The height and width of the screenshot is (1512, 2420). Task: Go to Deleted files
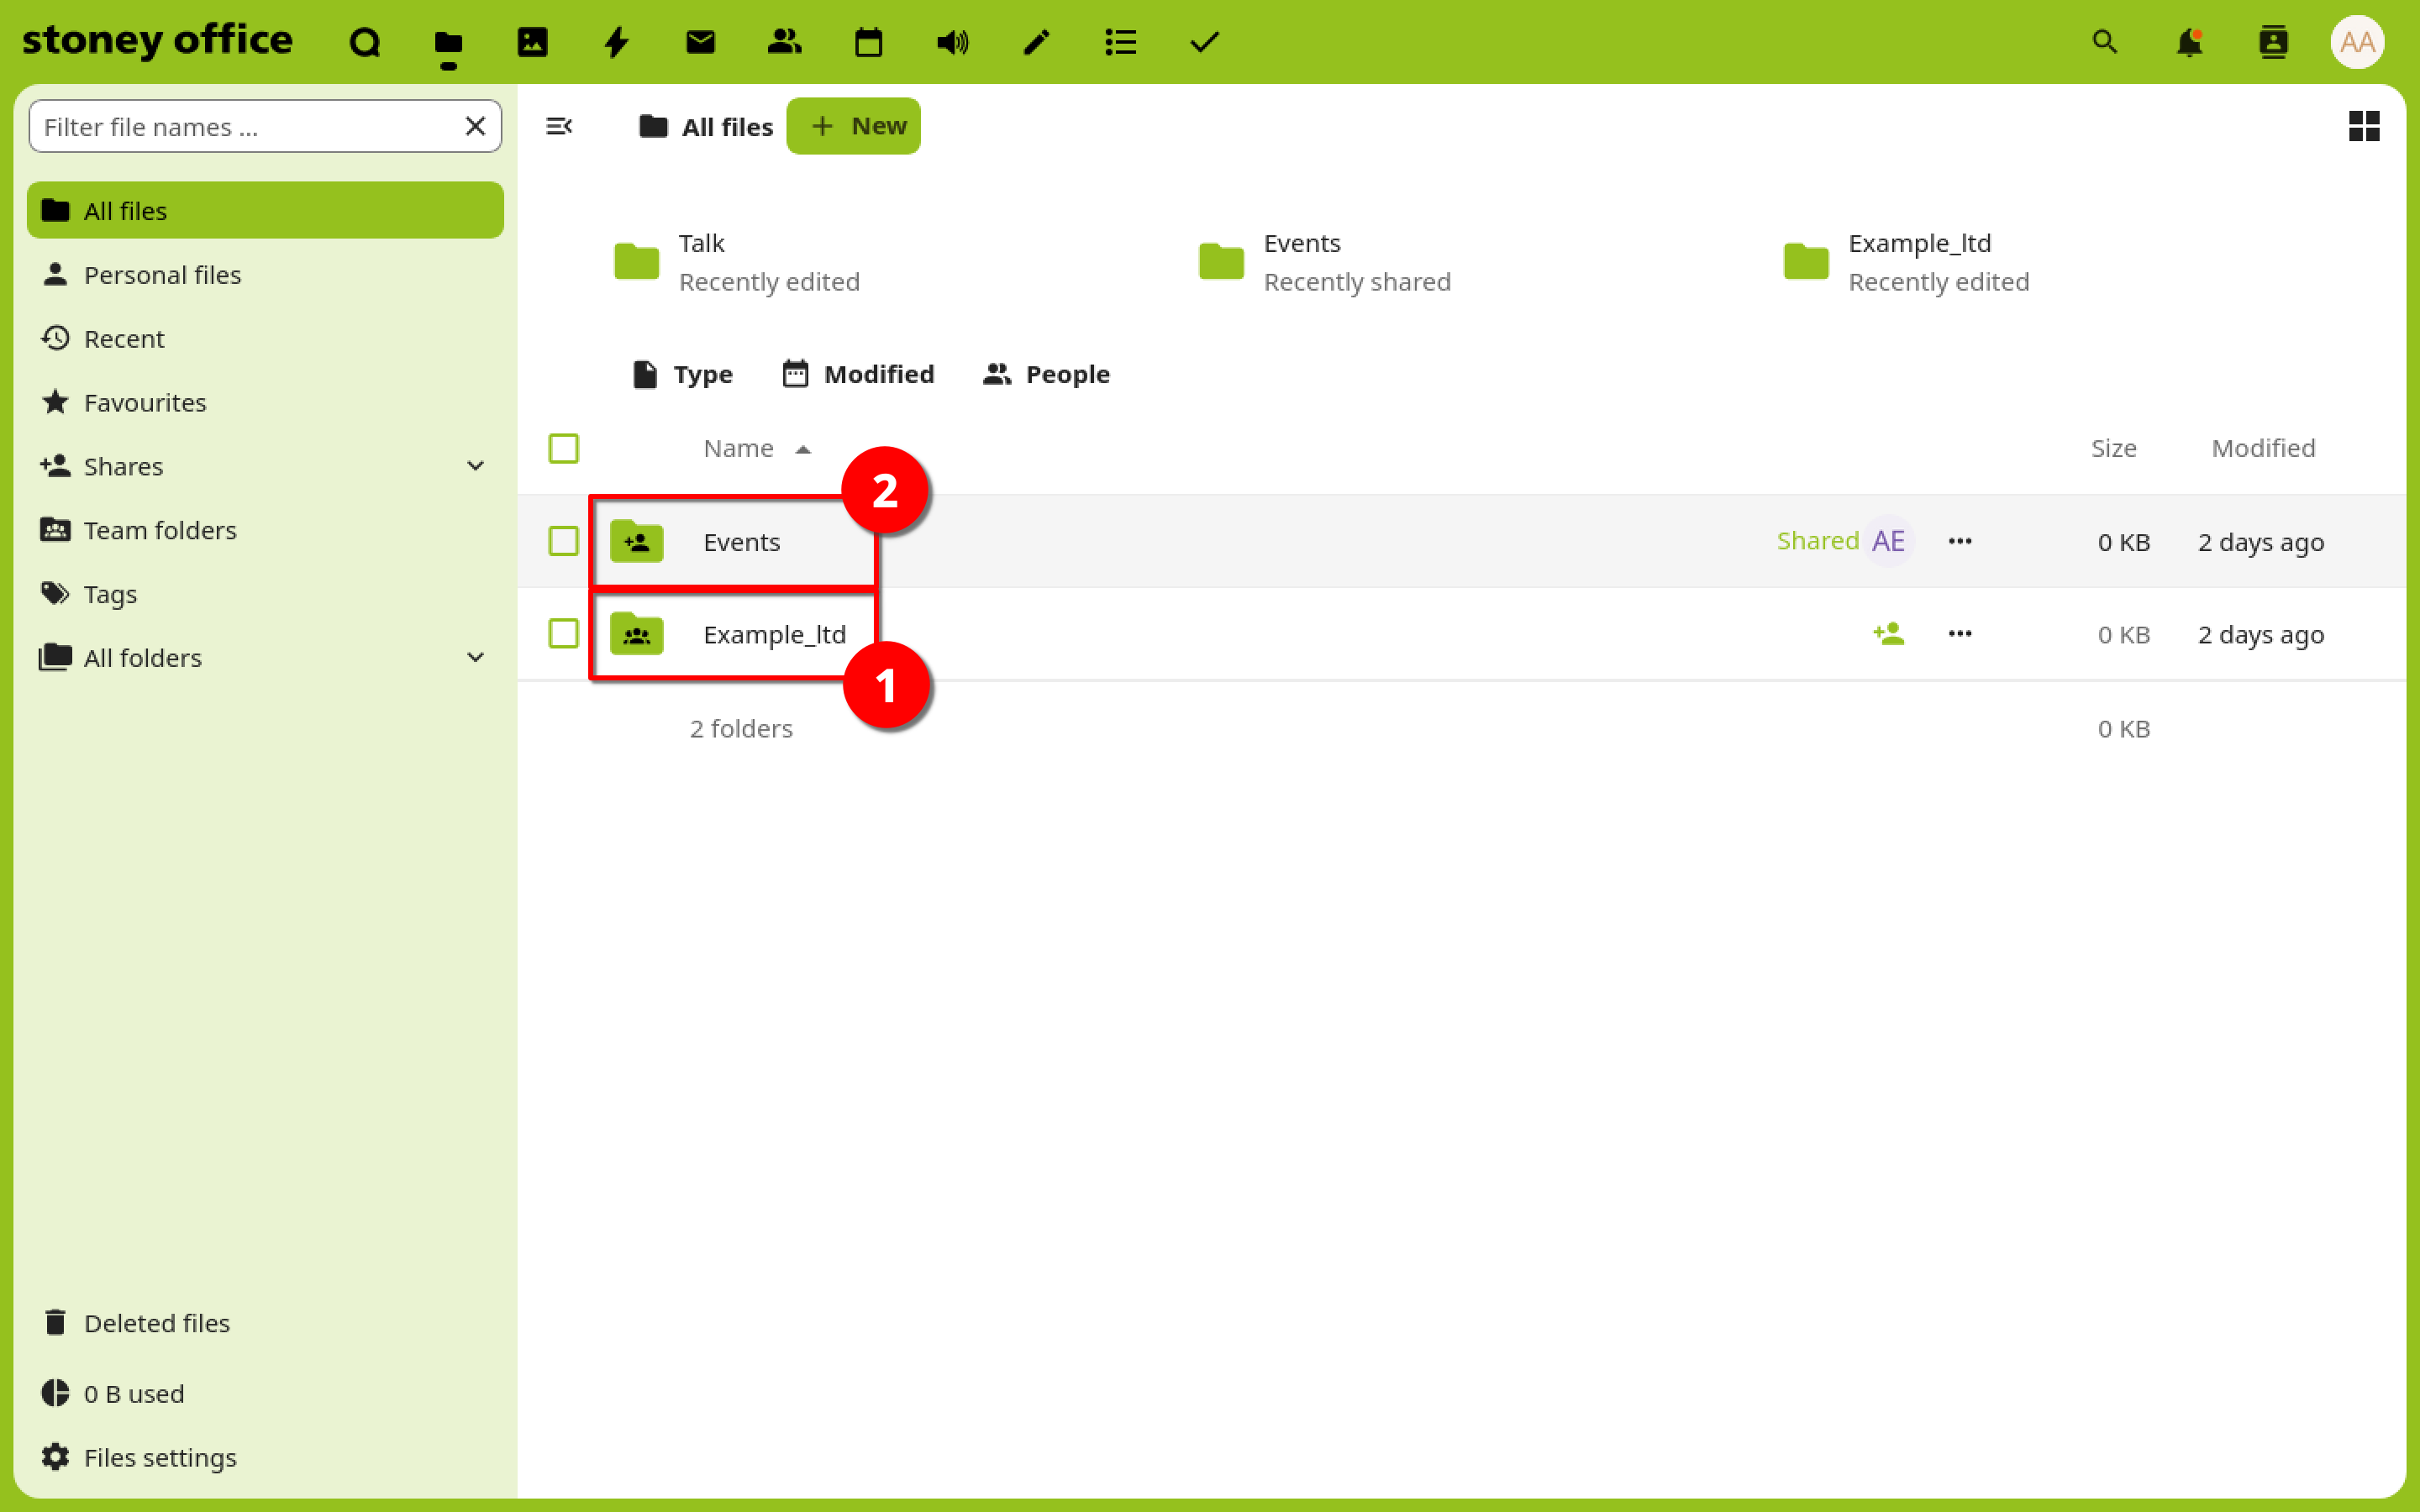click(156, 1322)
